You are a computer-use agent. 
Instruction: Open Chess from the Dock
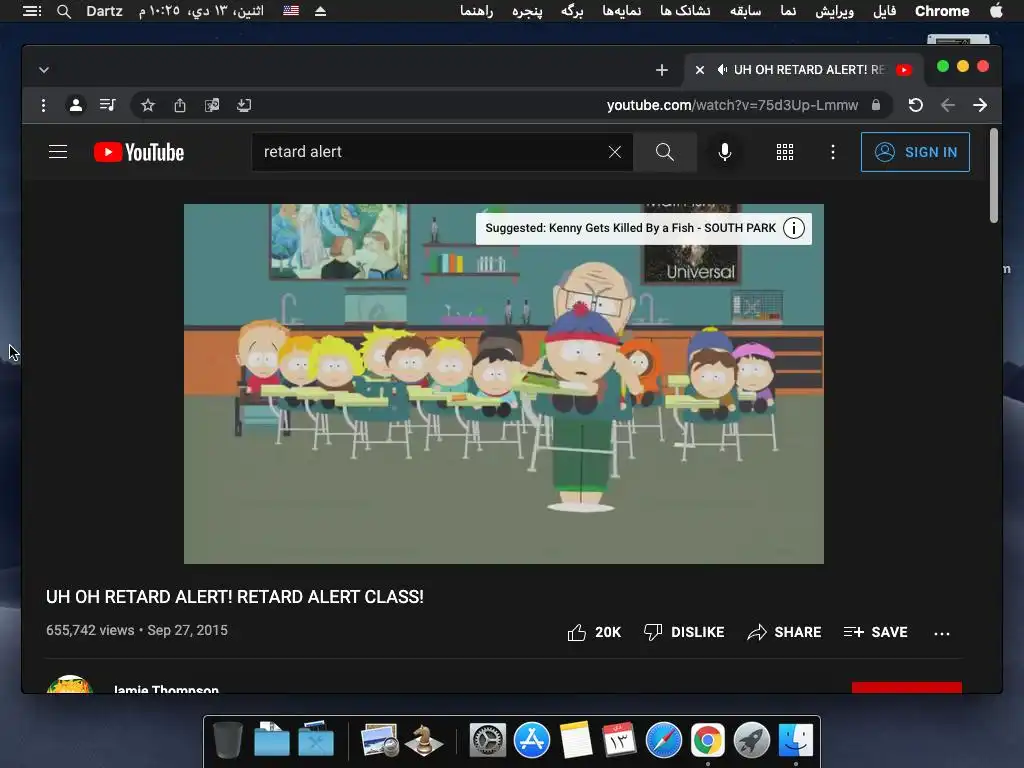(x=423, y=740)
